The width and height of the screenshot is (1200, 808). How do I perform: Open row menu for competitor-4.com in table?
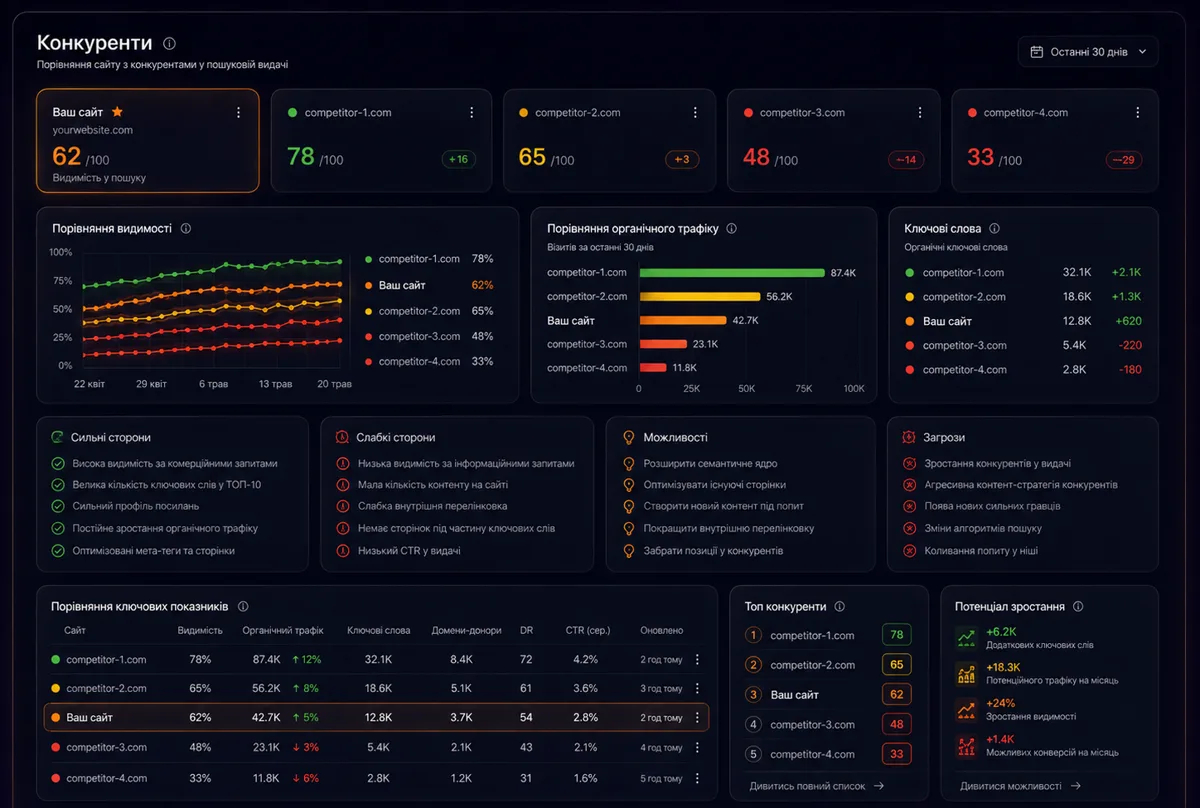coord(697,778)
